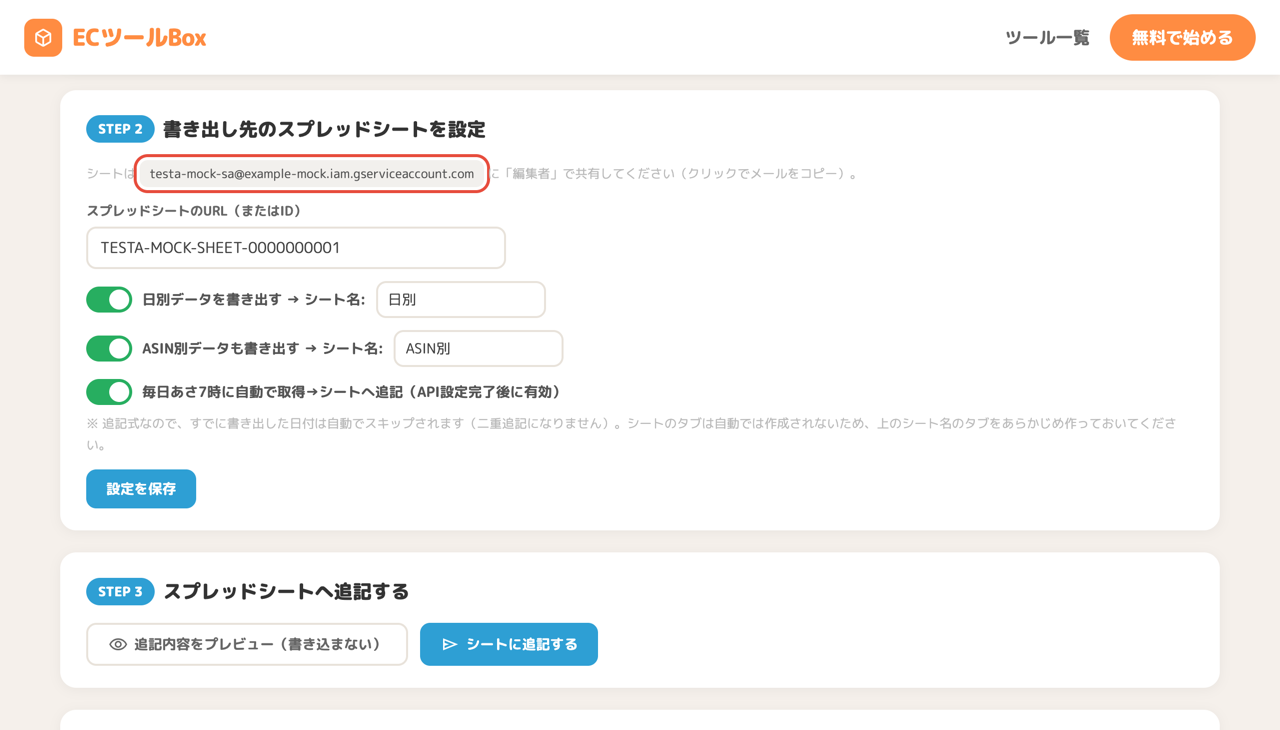
Task: Click the ※ 追記式なので note text
Action: pyautogui.click(x=631, y=434)
